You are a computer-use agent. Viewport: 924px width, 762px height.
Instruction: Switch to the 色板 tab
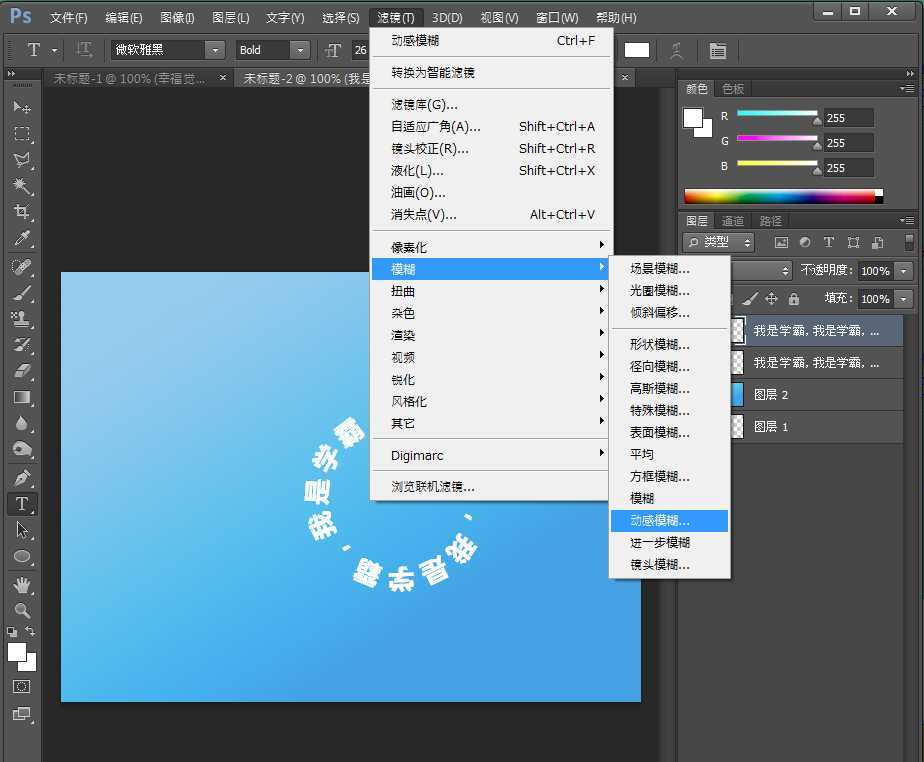tap(732, 89)
